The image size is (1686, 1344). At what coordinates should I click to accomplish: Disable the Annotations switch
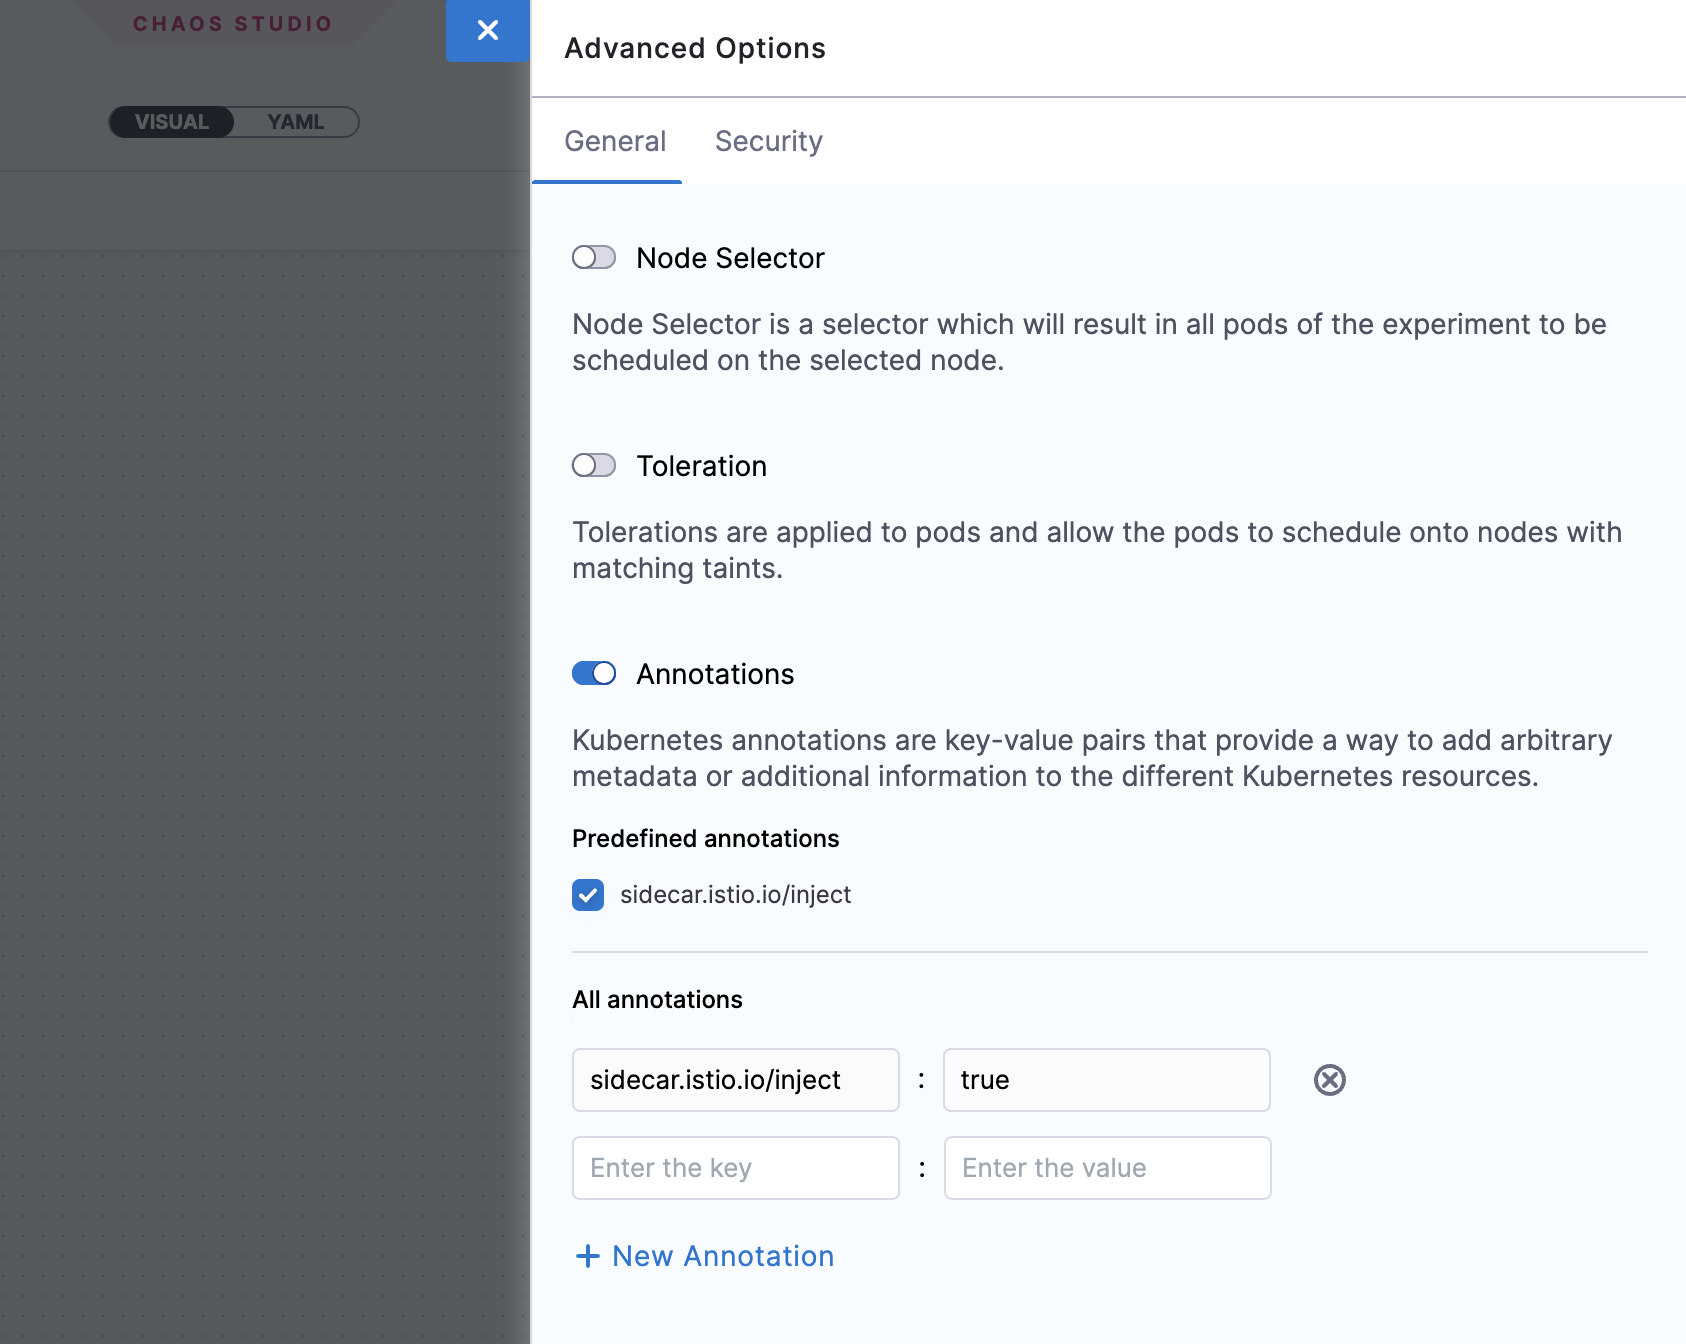click(x=593, y=674)
